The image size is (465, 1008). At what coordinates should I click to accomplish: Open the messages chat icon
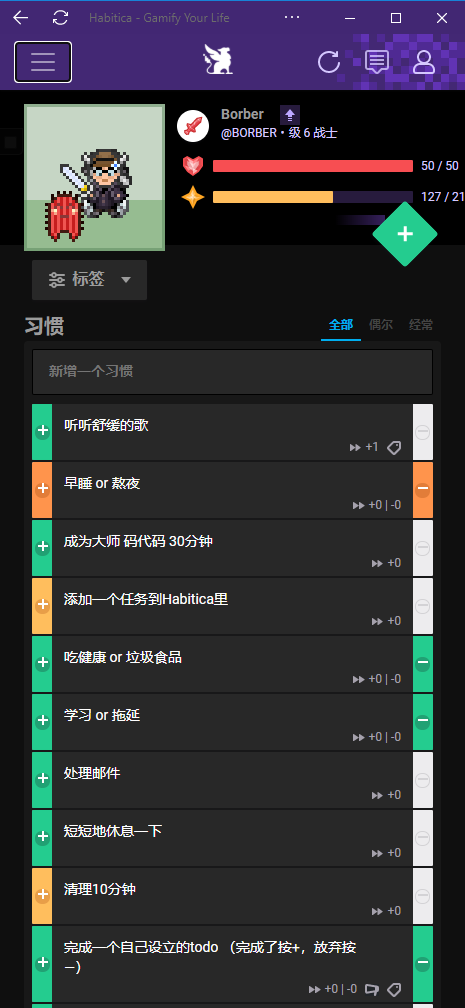tap(376, 62)
